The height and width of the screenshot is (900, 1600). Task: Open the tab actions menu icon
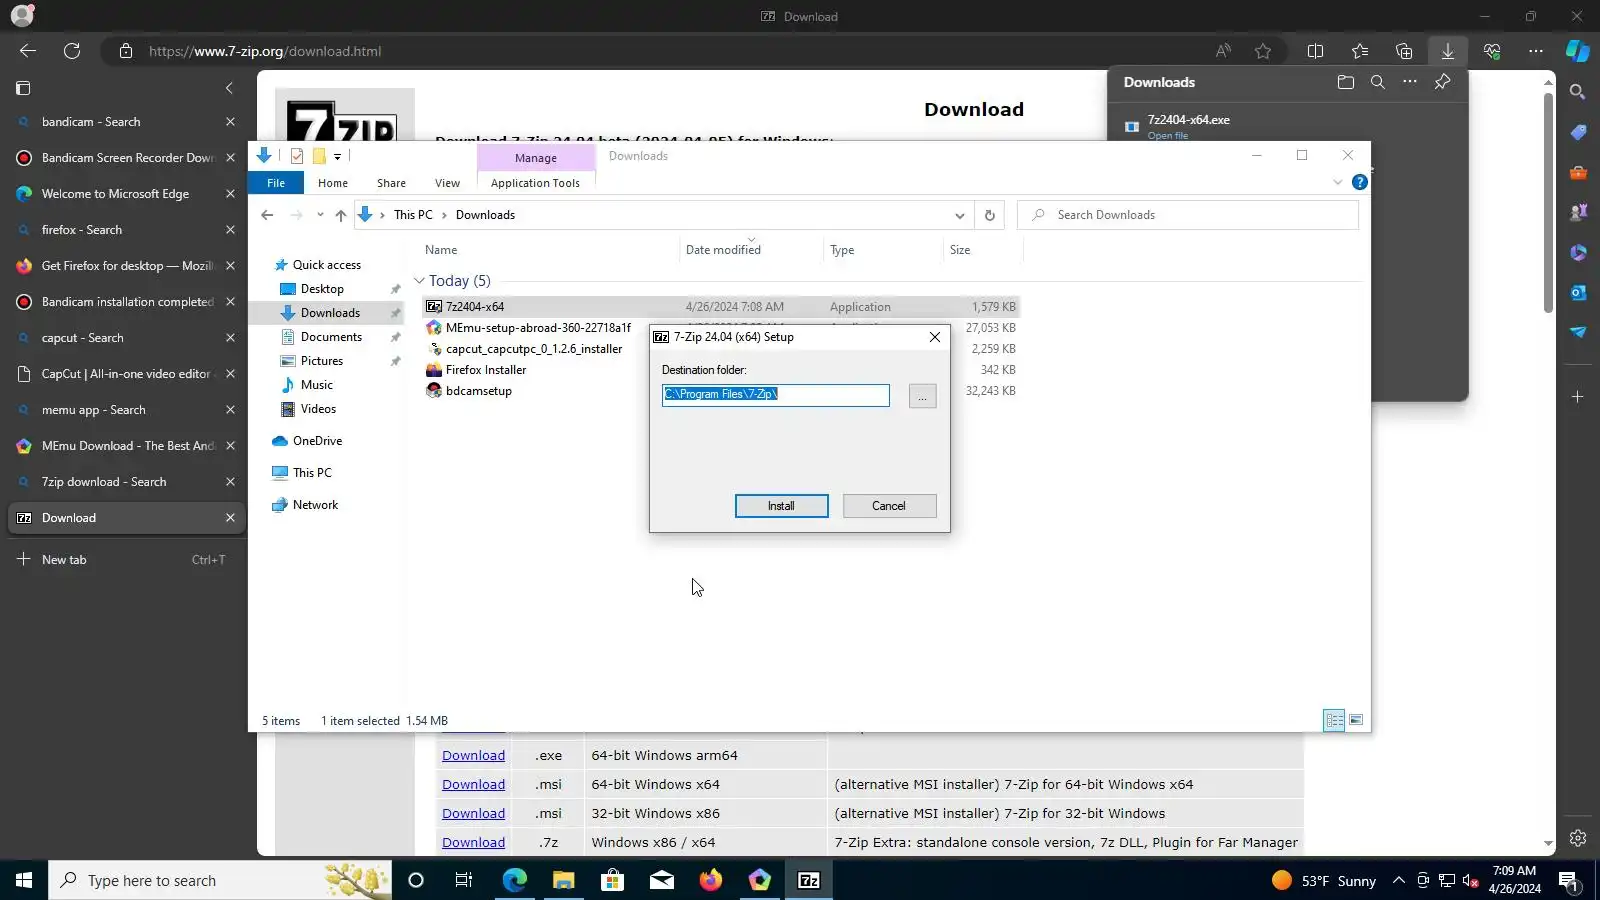tap(23, 88)
